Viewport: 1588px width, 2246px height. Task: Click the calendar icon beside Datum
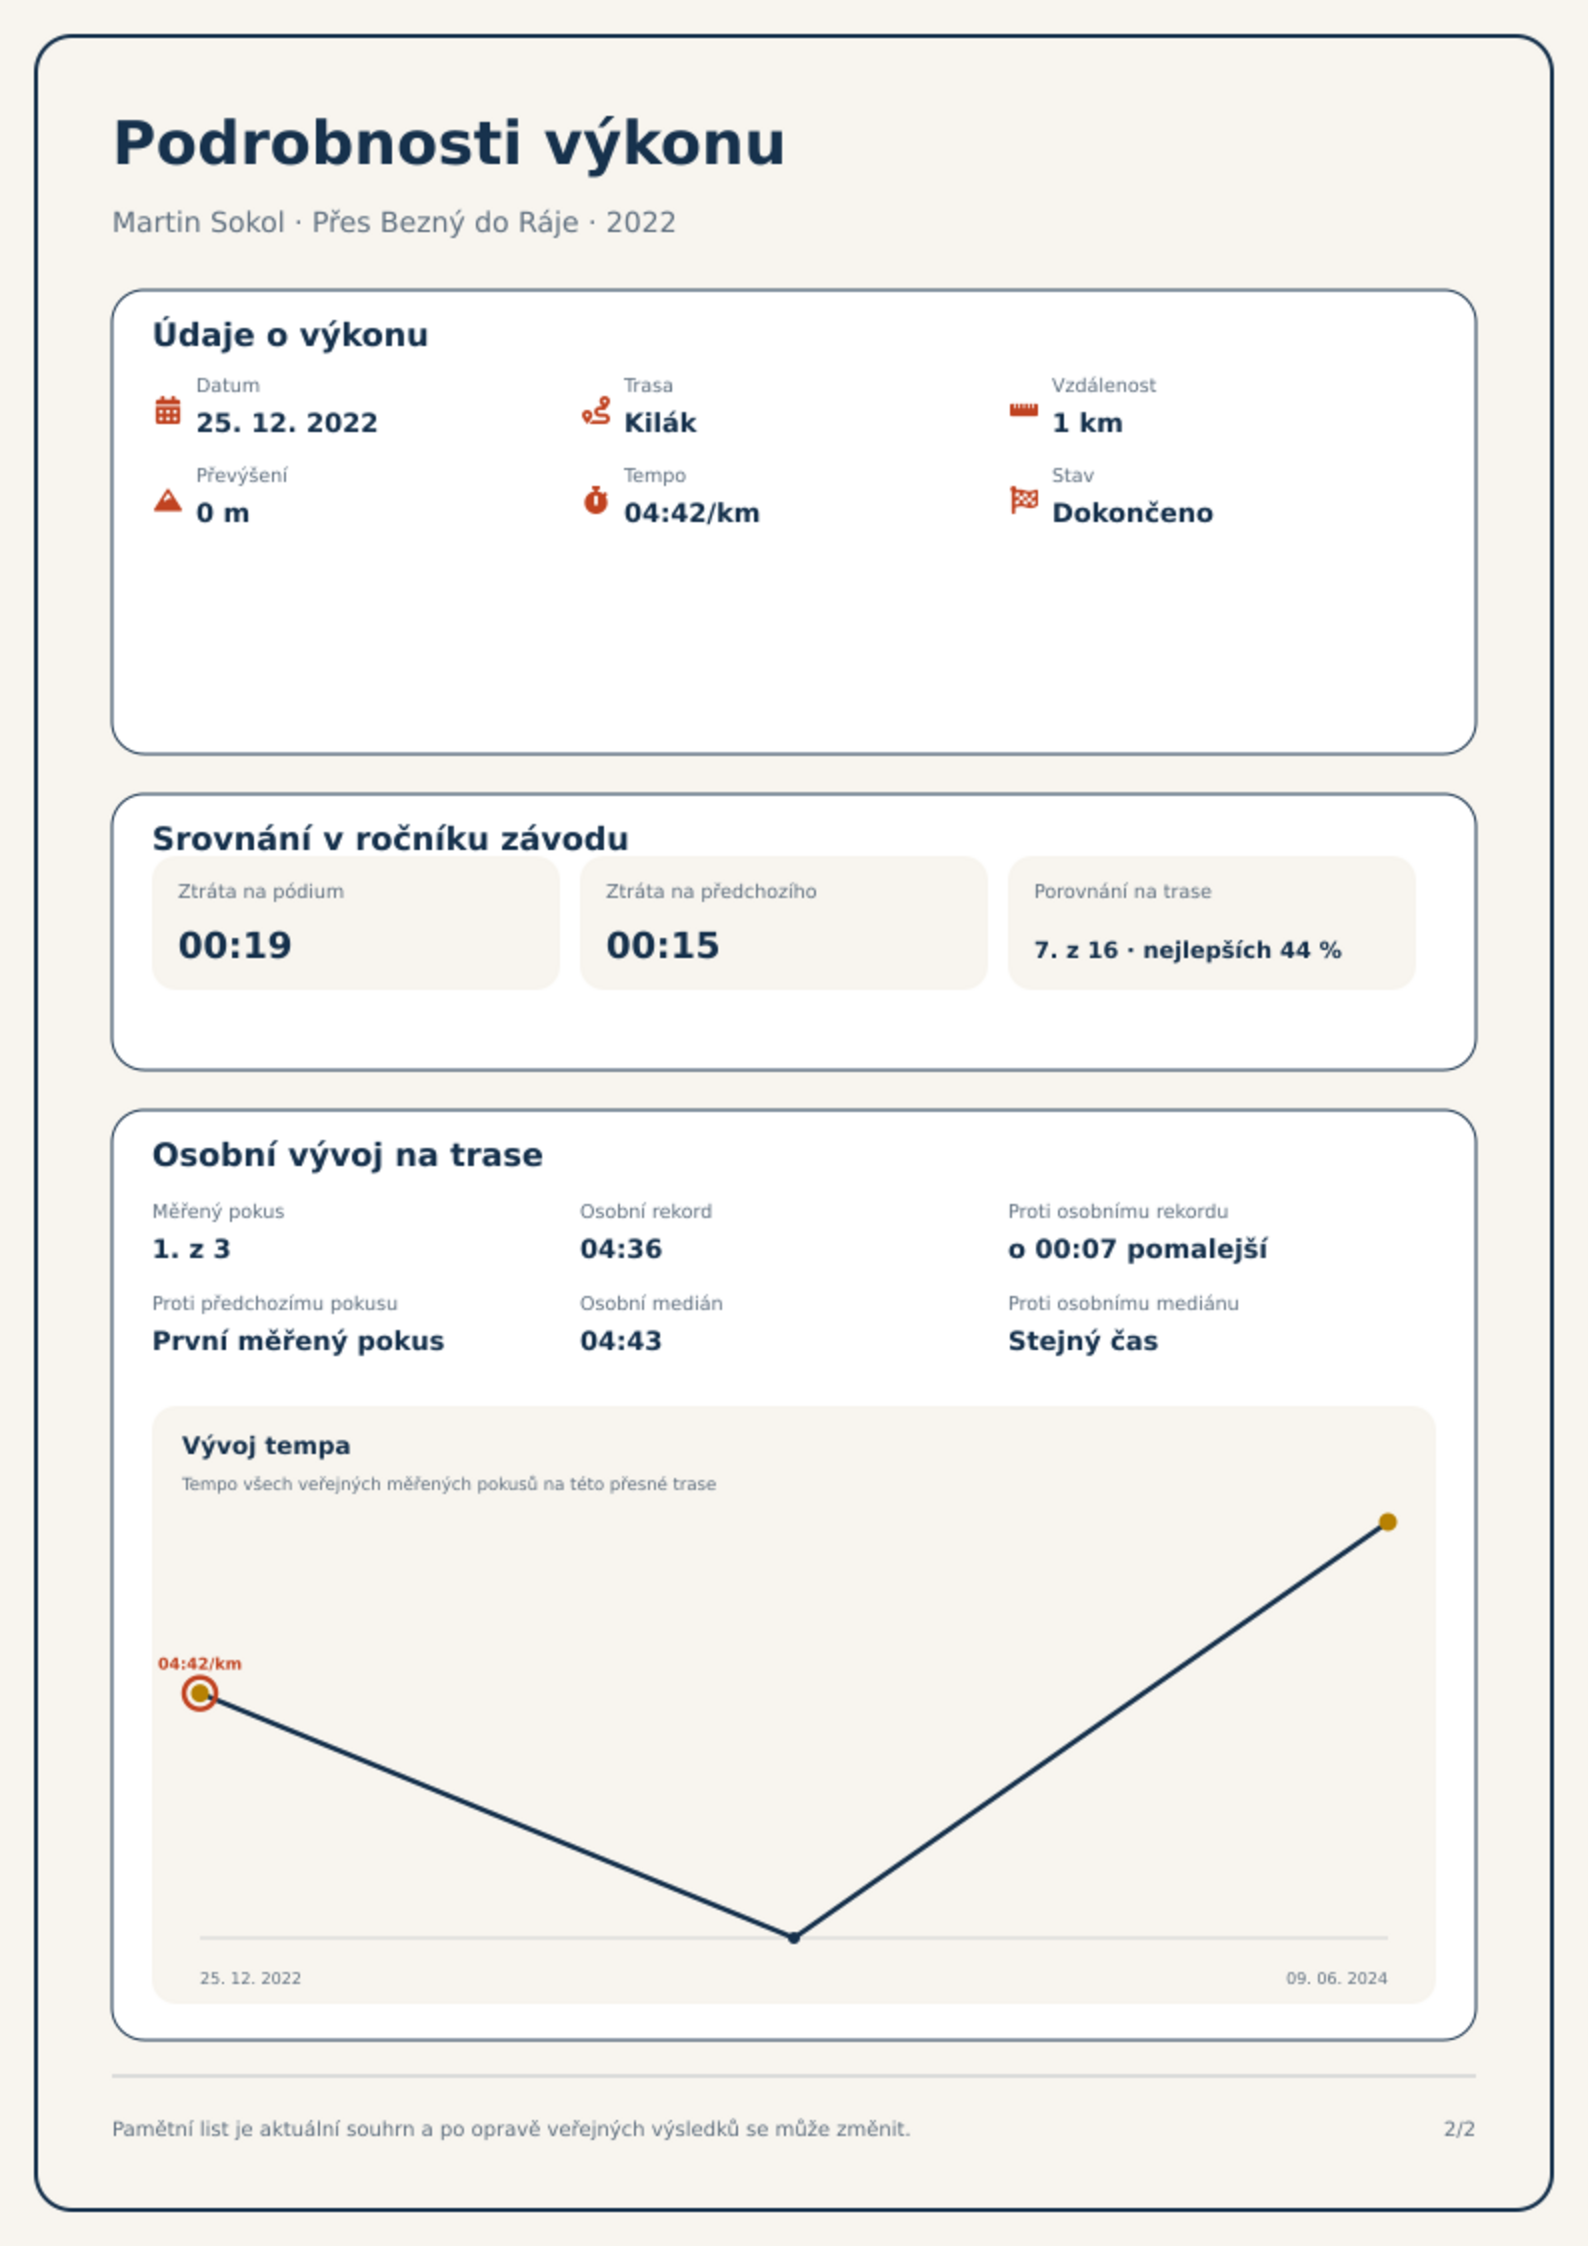click(168, 410)
